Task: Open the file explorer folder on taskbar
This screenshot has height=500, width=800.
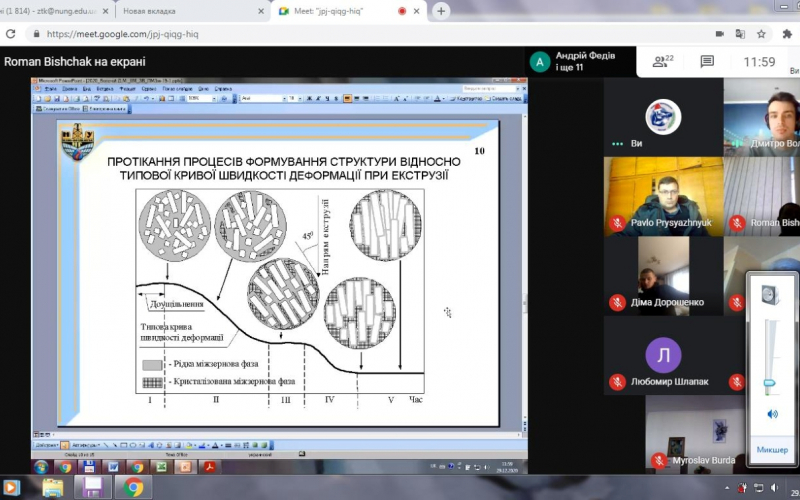Action: 52,487
